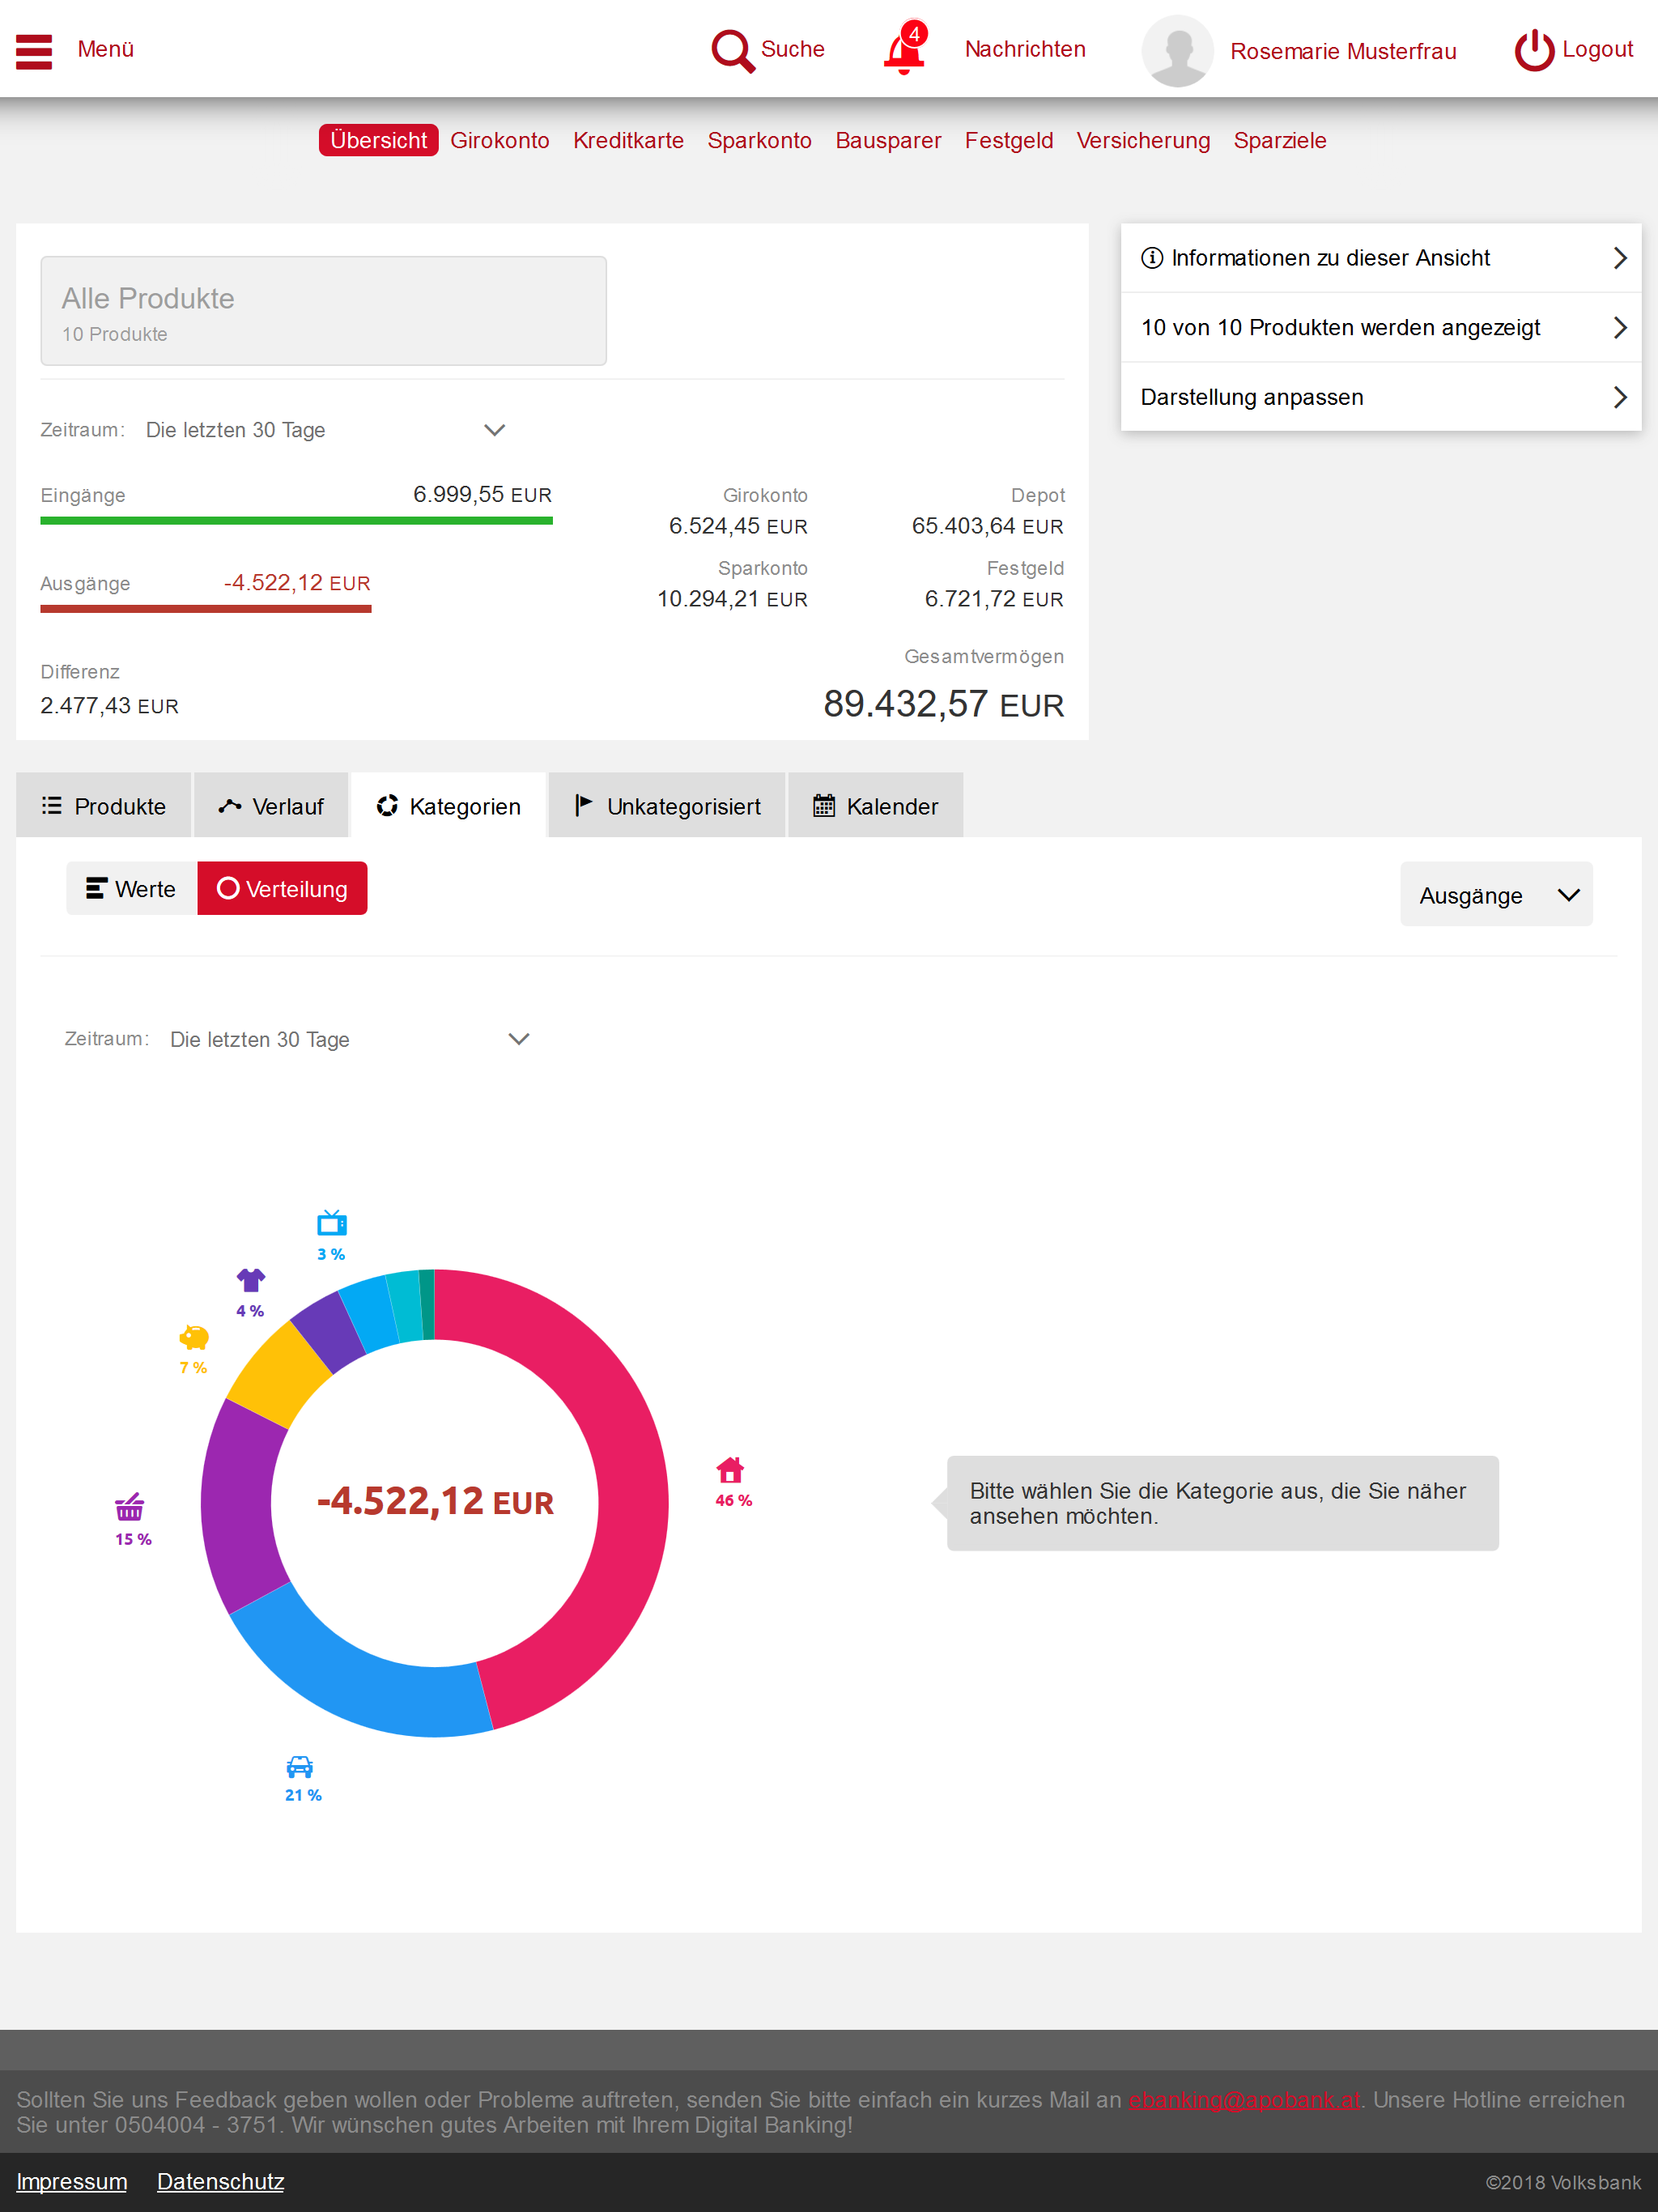Go to Festgeld section

point(1009,140)
